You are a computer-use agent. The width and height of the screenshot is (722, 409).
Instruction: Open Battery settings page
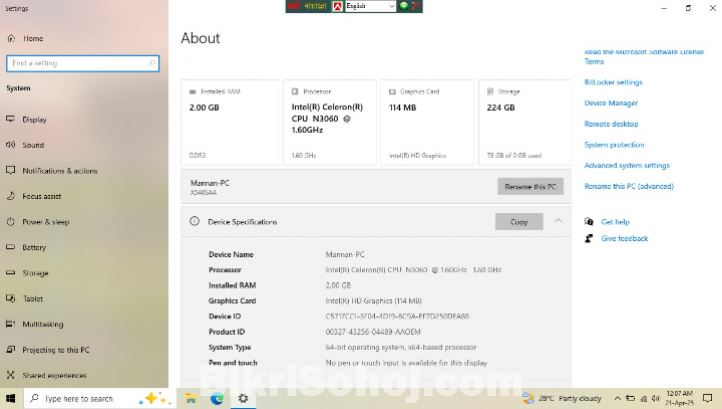point(34,247)
